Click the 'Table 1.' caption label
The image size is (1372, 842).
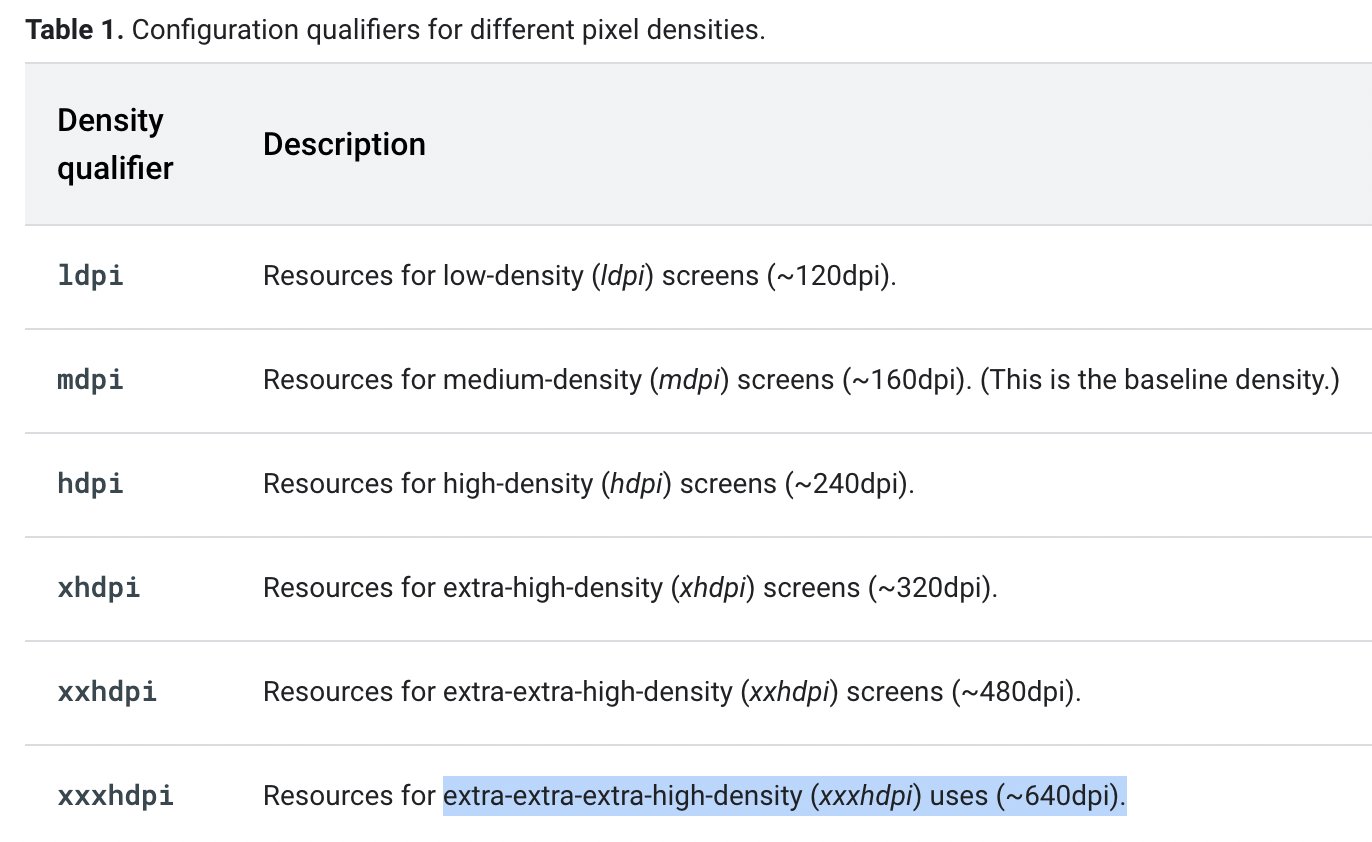point(75,29)
